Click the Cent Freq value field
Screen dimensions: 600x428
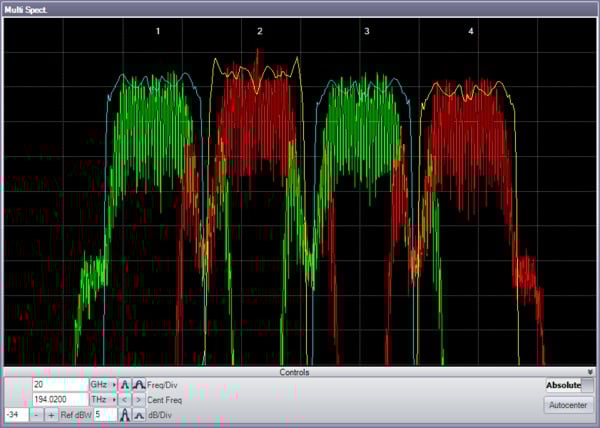tap(59, 399)
